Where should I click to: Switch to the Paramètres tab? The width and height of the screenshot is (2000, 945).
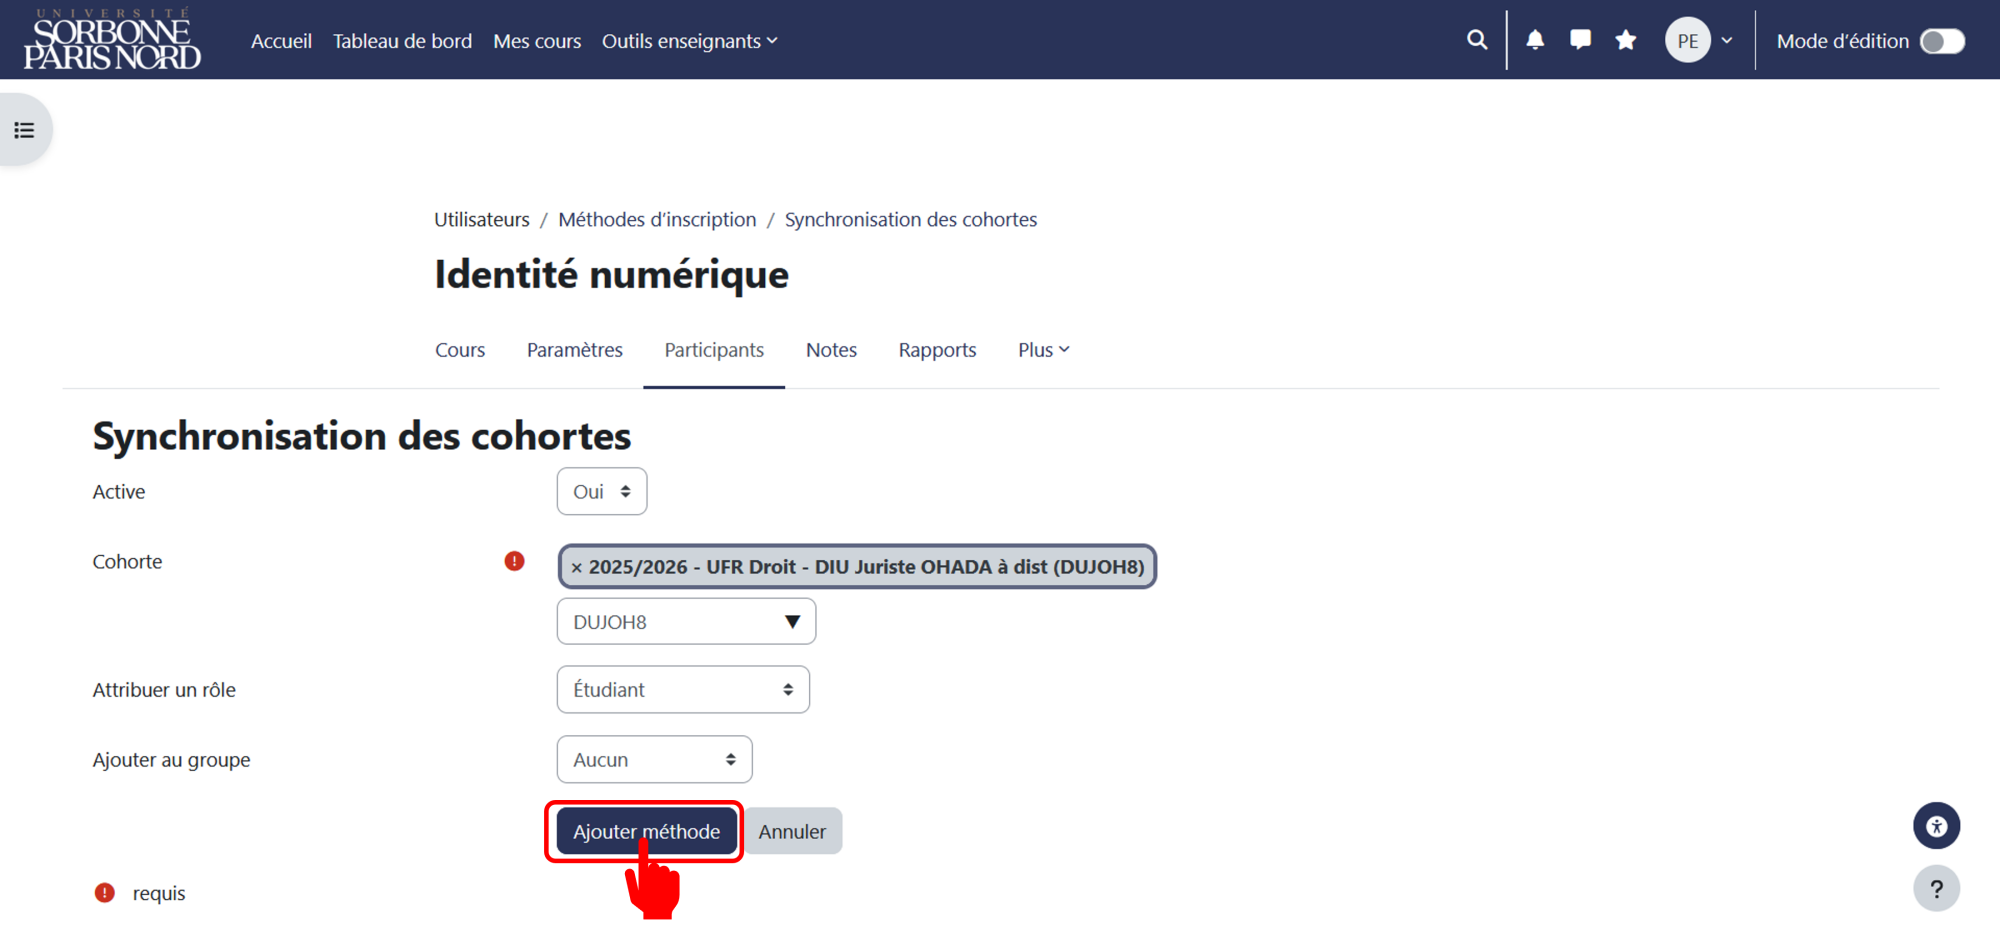(x=575, y=350)
